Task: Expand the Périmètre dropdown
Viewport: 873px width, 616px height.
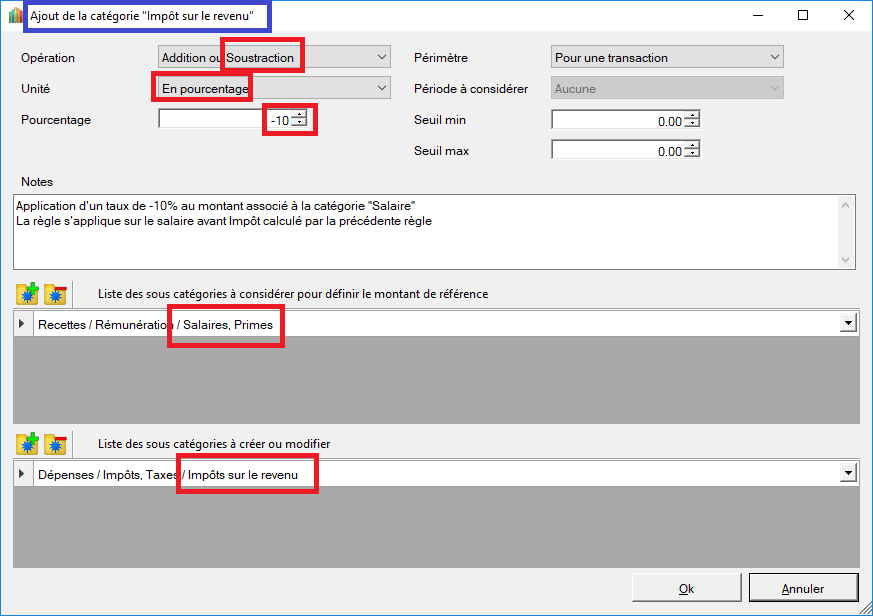Action: coord(775,58)
